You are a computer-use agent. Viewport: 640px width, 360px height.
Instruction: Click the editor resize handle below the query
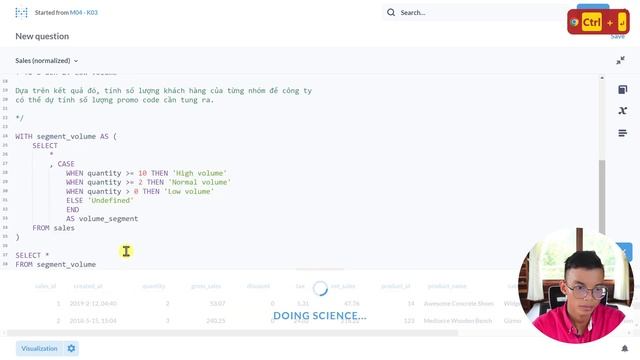point(320,269)
